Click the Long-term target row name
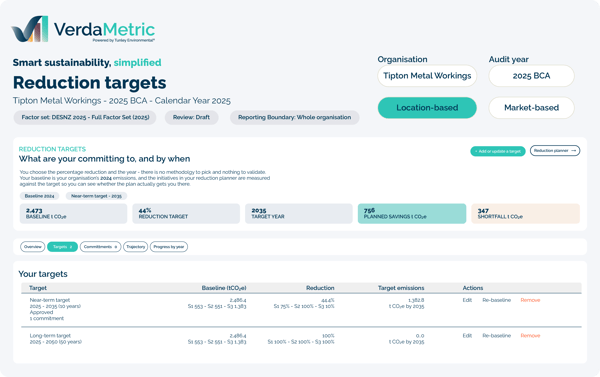This screenshot has width=600, height=377. tap(50, 336)
